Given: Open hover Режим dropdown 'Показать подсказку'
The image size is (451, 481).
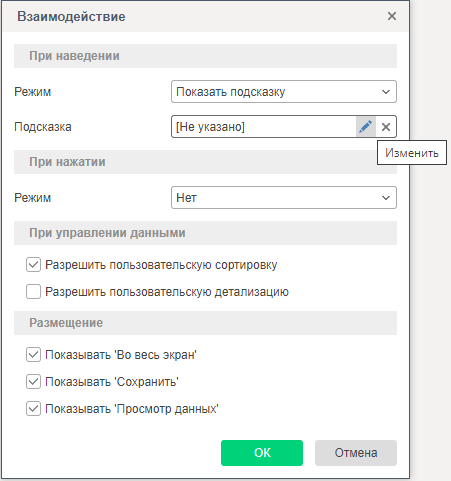Looking at the screenshot, I should [284, 91].
